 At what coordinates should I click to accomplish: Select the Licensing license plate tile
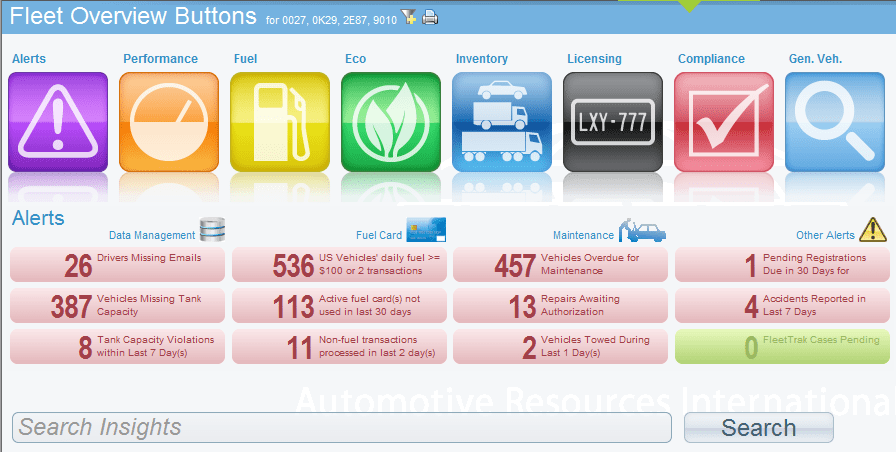coord(612,121)
